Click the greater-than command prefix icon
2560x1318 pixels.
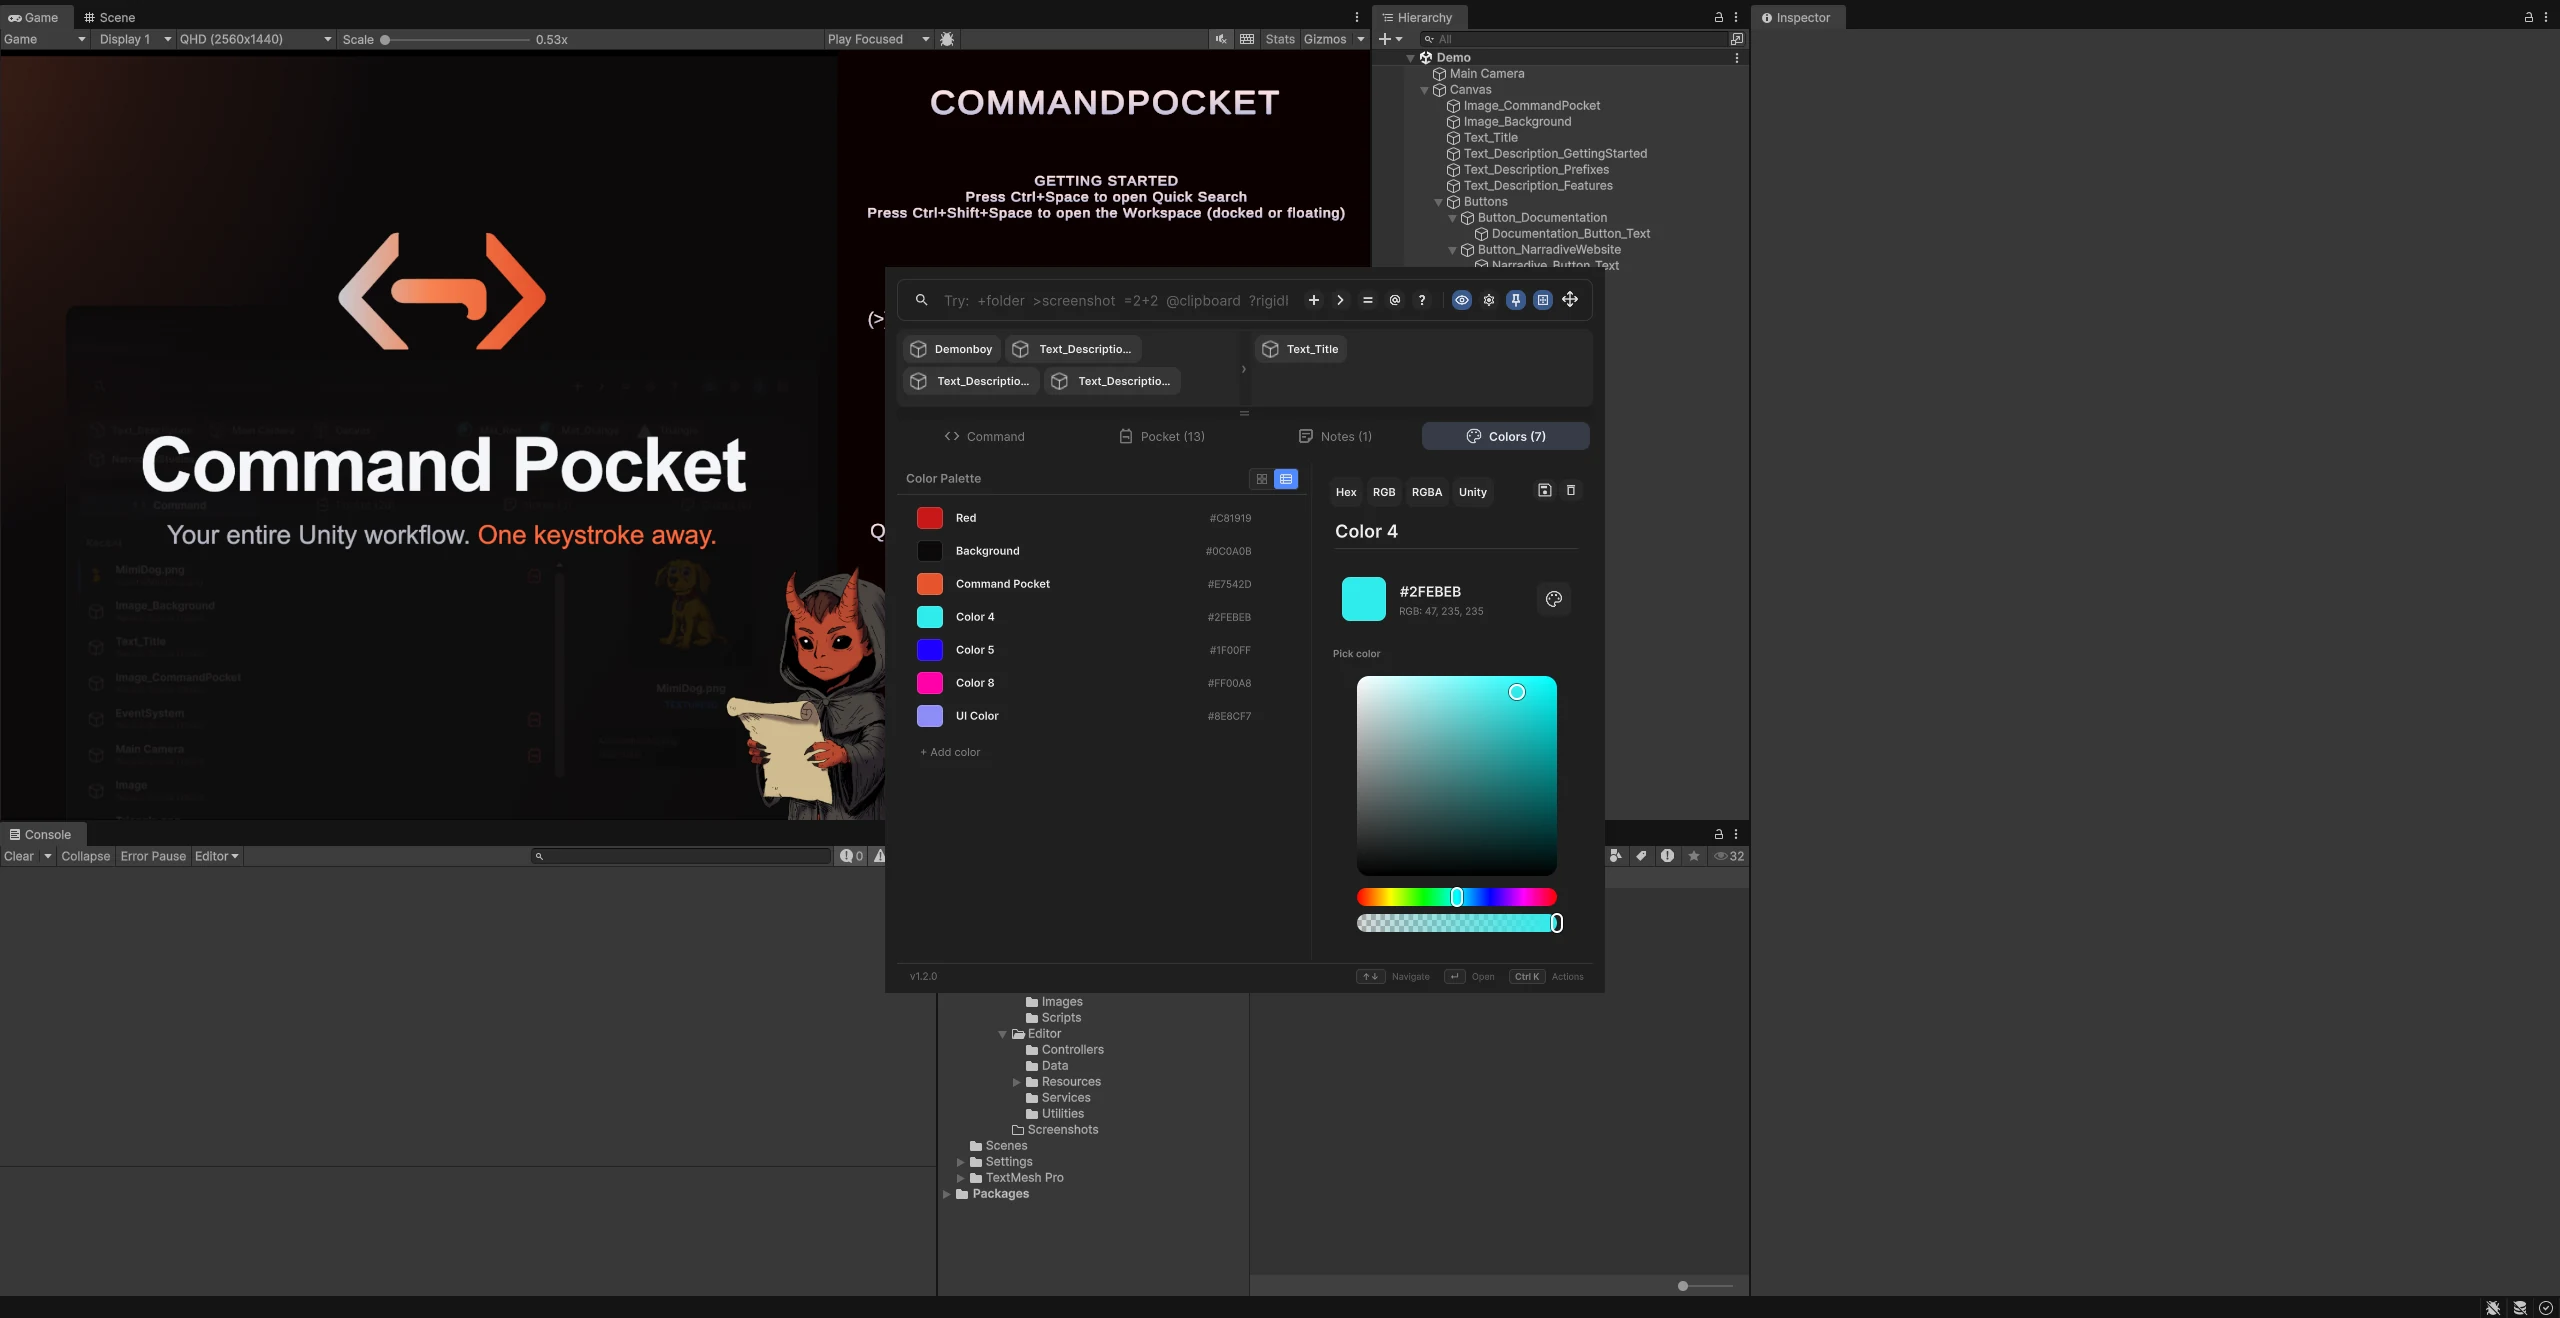[x=1340, y=300]
